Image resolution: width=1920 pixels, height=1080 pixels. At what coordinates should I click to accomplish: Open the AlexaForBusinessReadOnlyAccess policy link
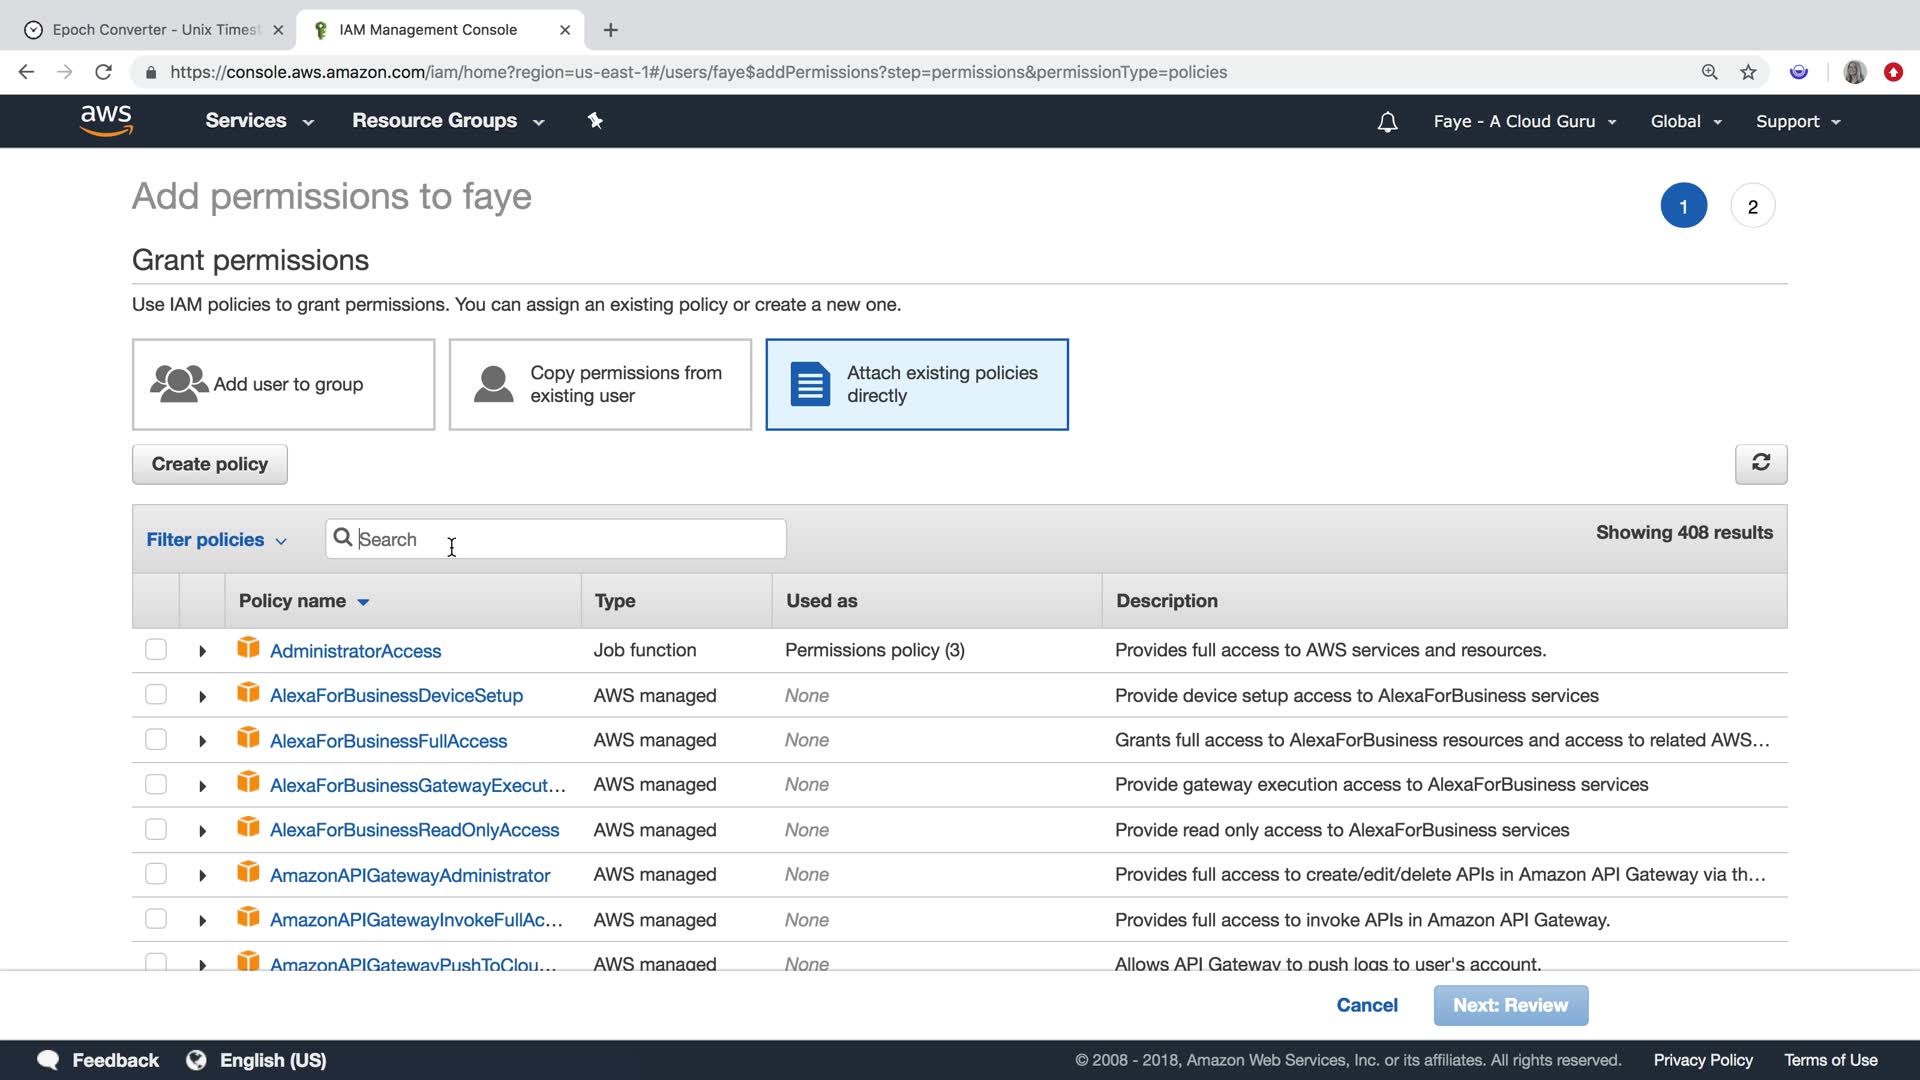(414, 830)
